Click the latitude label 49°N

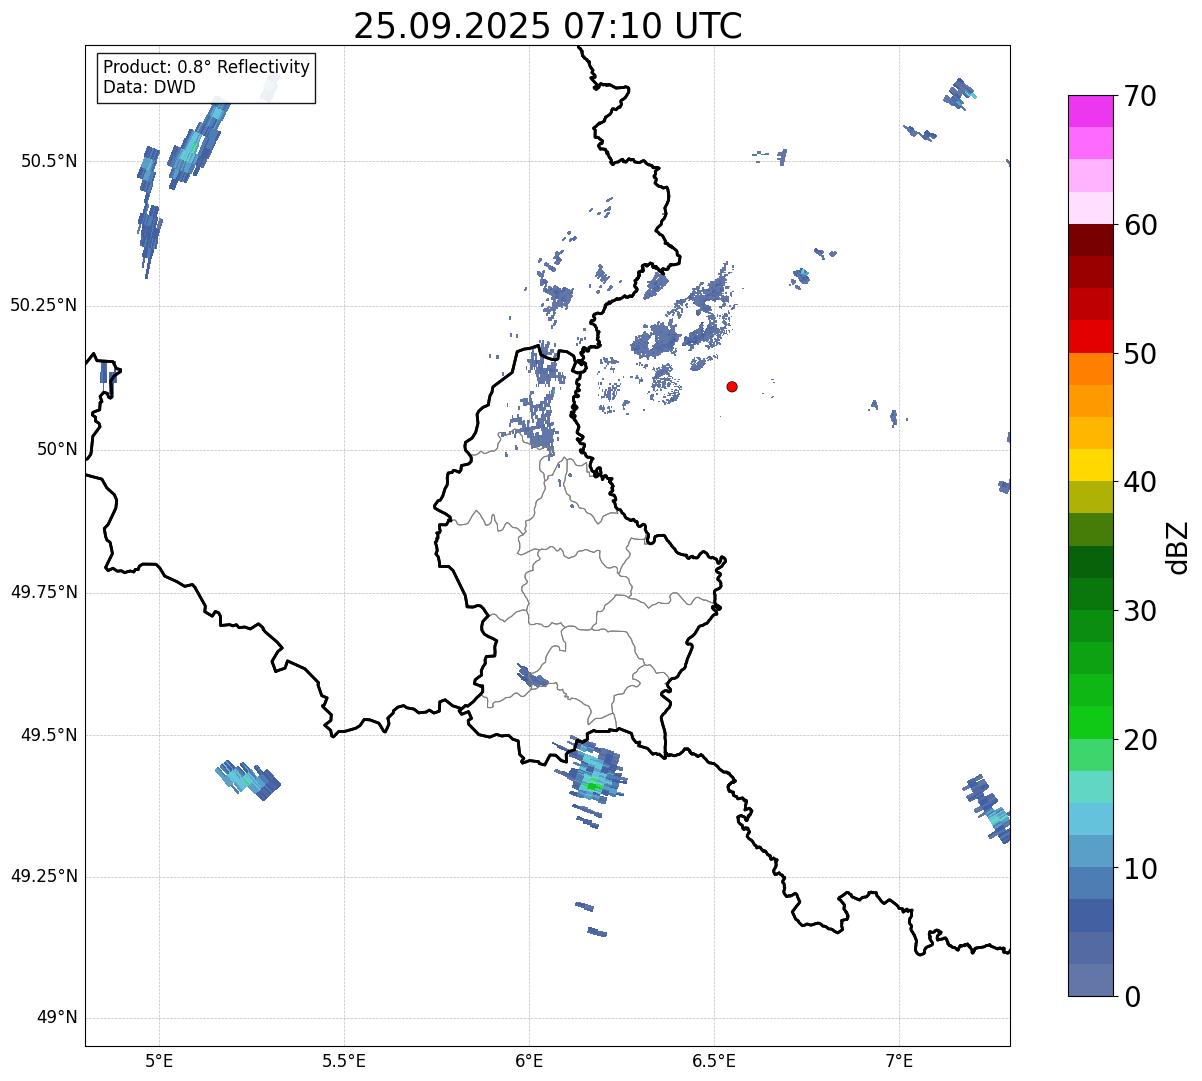(57, 1018)
